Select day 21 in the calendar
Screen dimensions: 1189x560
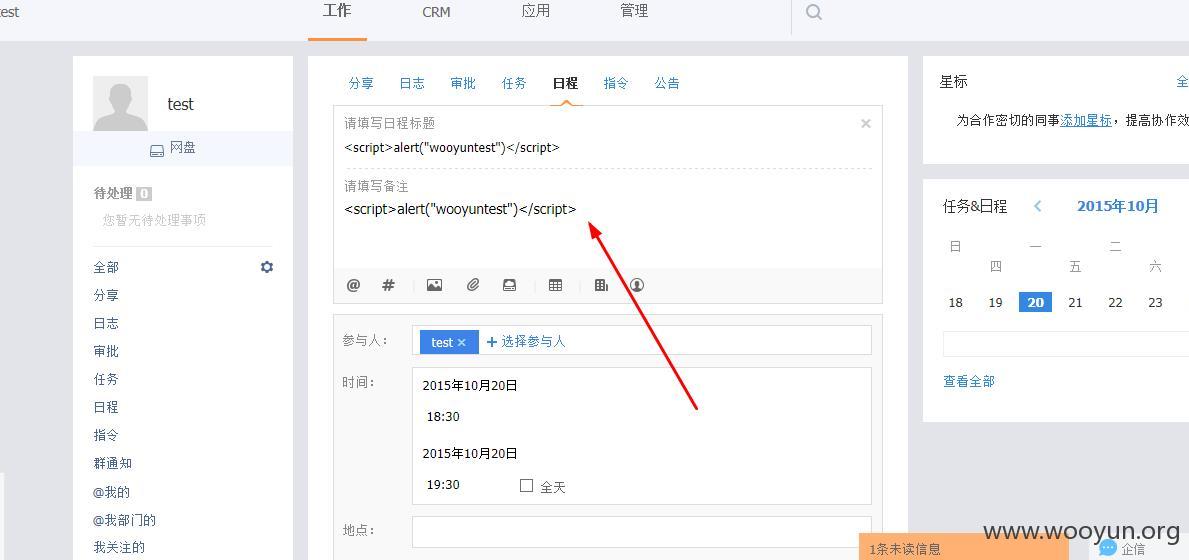(x=1075, y=303)
